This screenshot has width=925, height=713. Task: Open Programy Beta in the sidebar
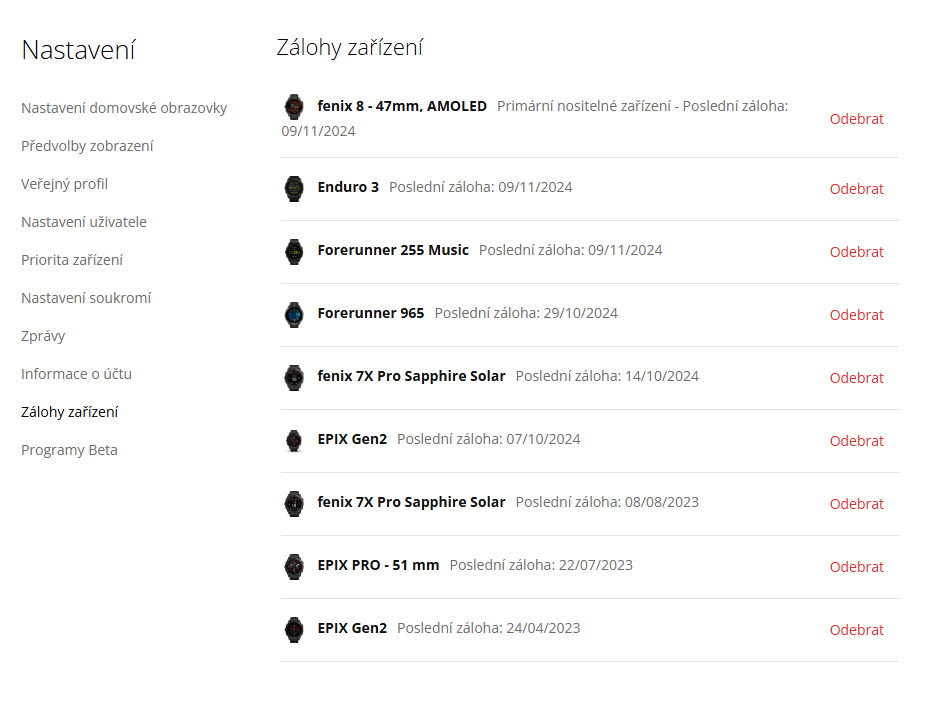(70, 450)
